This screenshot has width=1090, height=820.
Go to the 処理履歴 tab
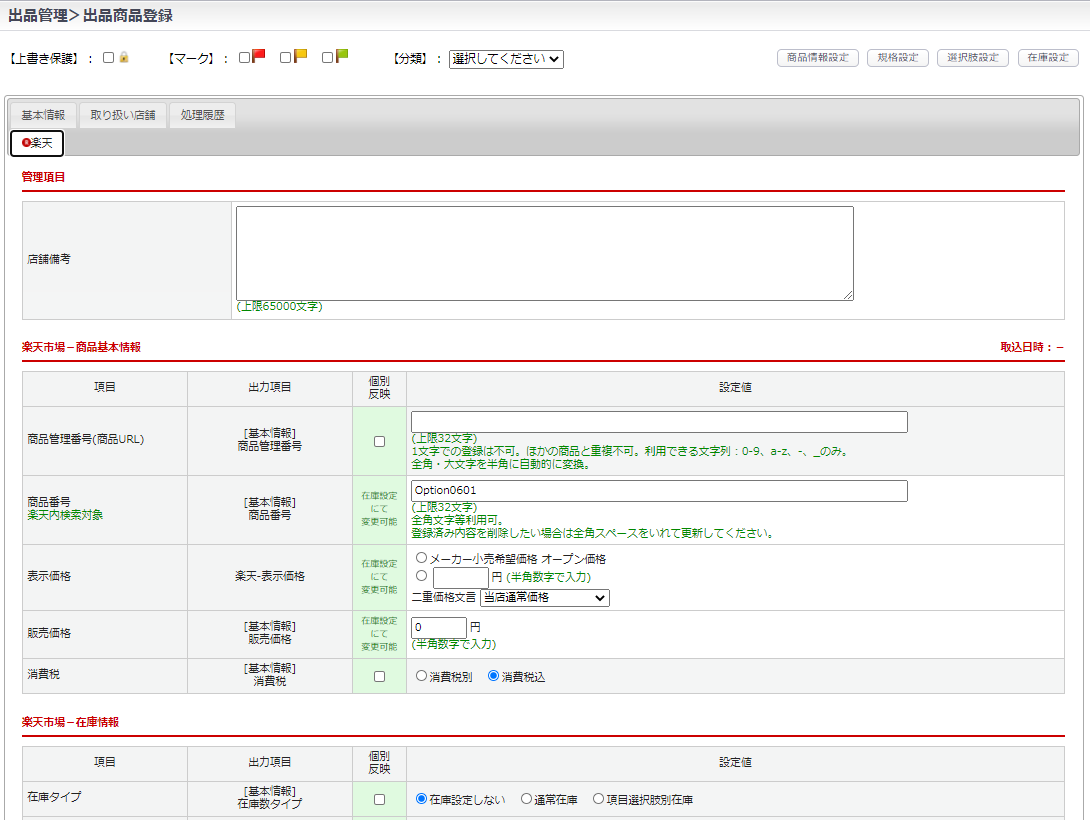click(202, 115)
